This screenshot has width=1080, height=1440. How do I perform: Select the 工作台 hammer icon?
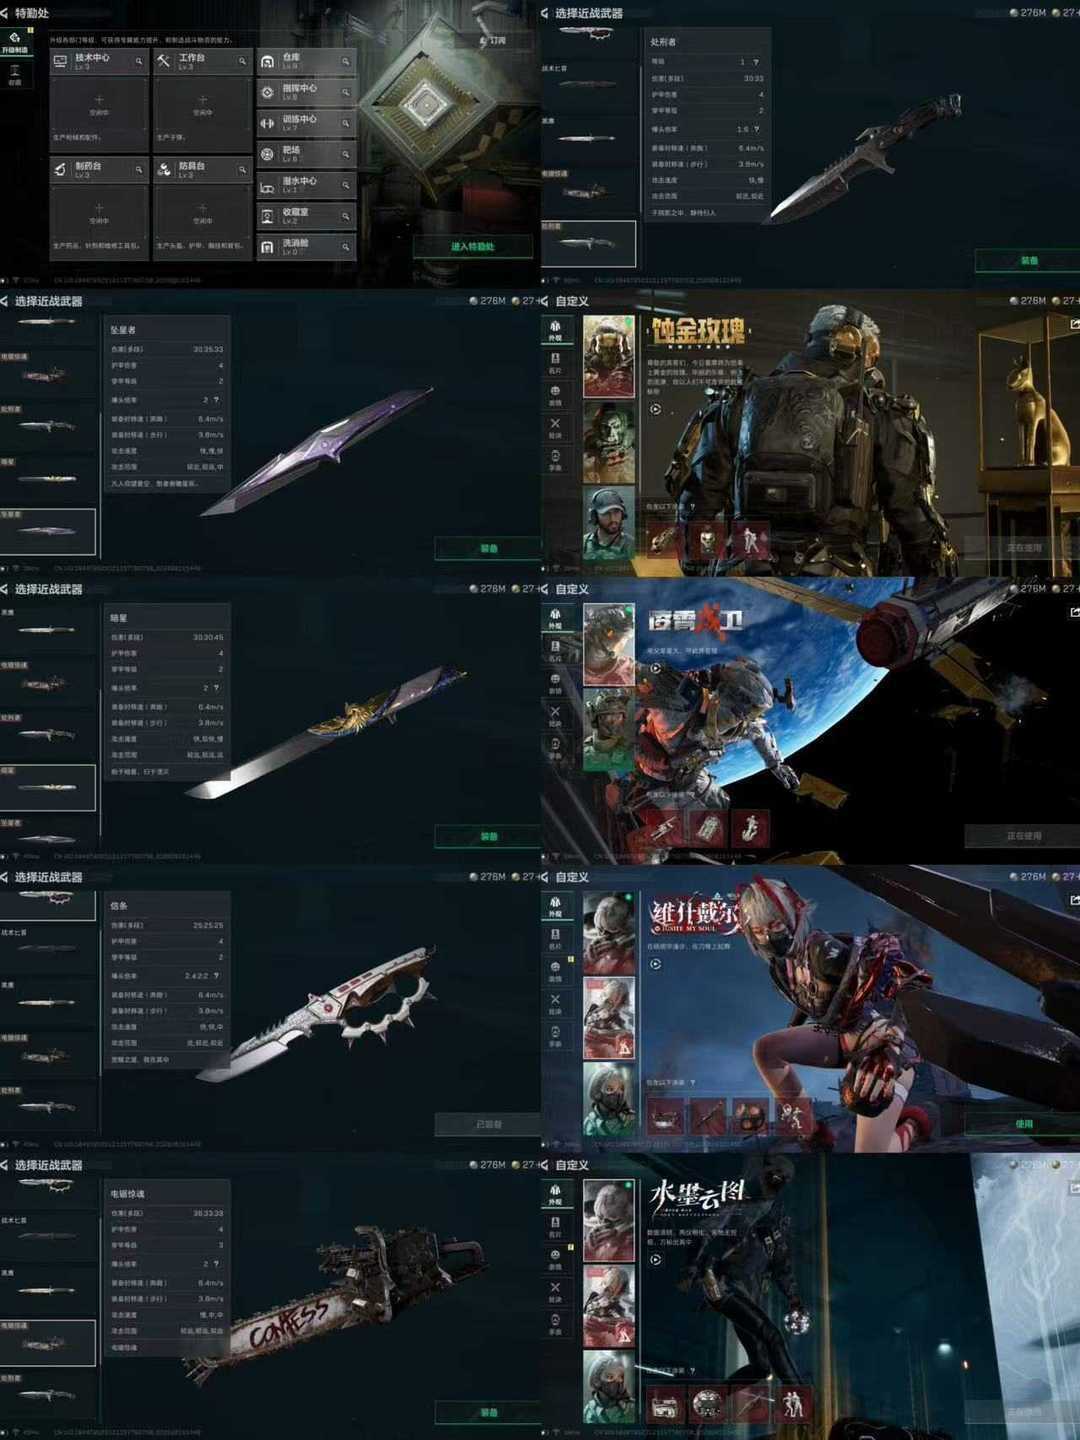click(164, 61)
